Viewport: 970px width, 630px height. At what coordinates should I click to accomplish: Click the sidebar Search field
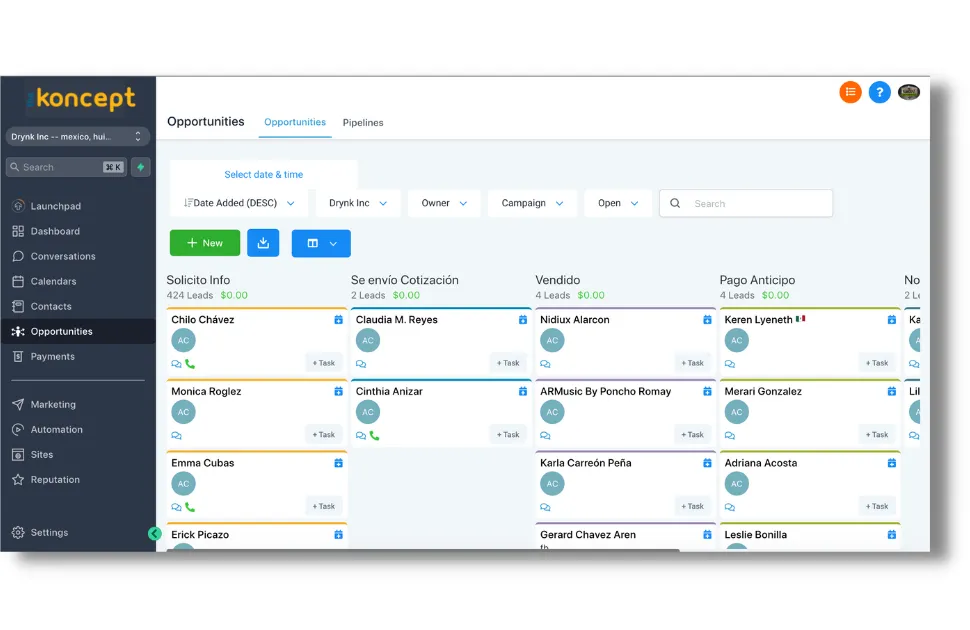tap(66, 167)
